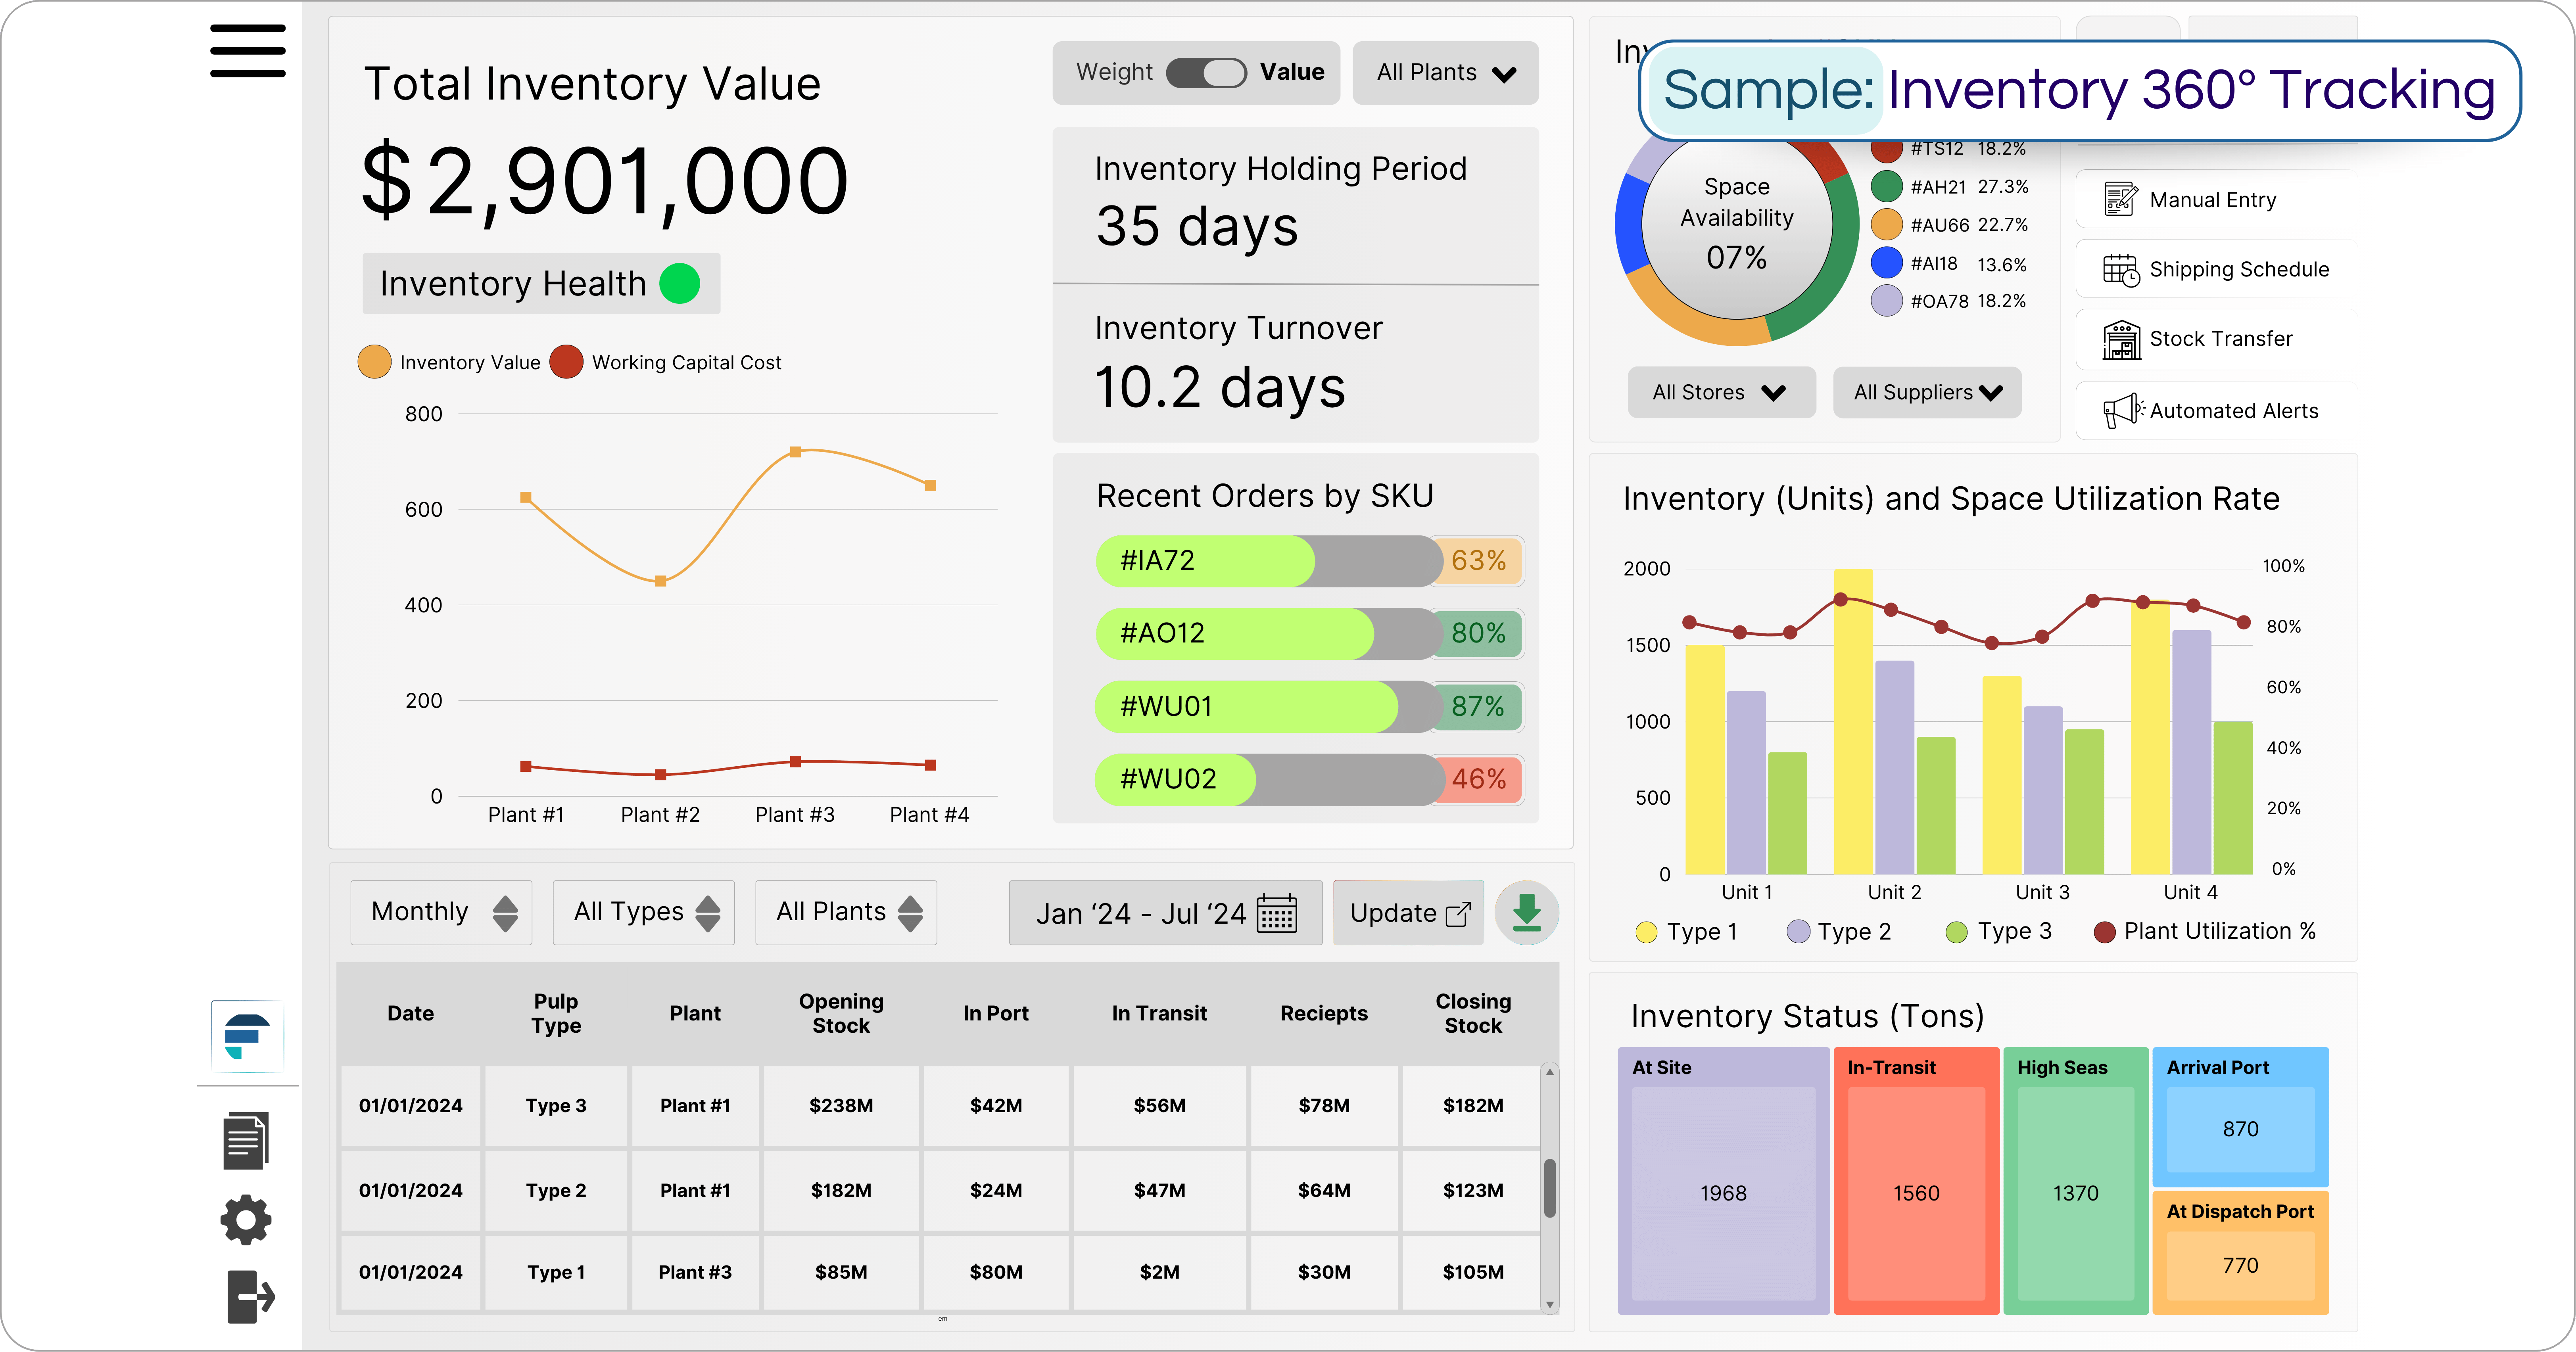
Task: Open settings via the gear icon
Action: coord(245,1219)
